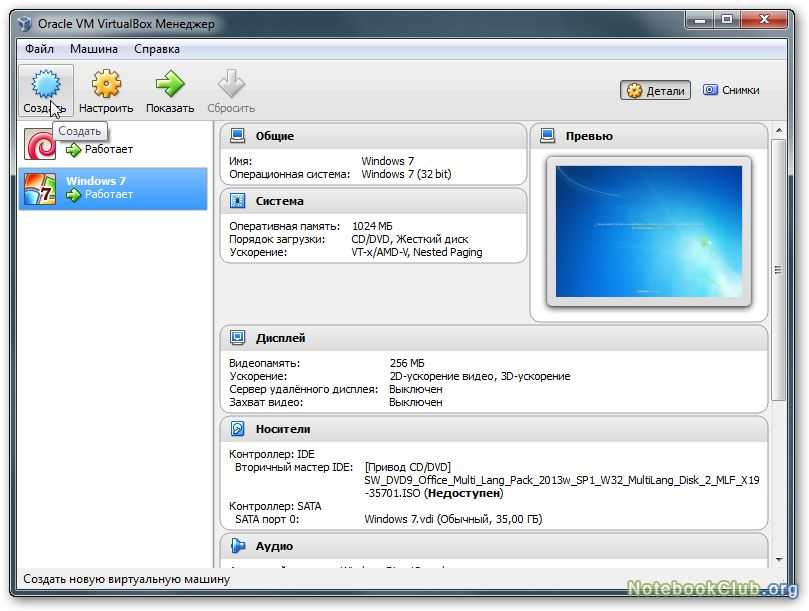The width and height of the screenshot is (809, 611).
Task: Click the Показать green arrow icon
Action: 170,84
